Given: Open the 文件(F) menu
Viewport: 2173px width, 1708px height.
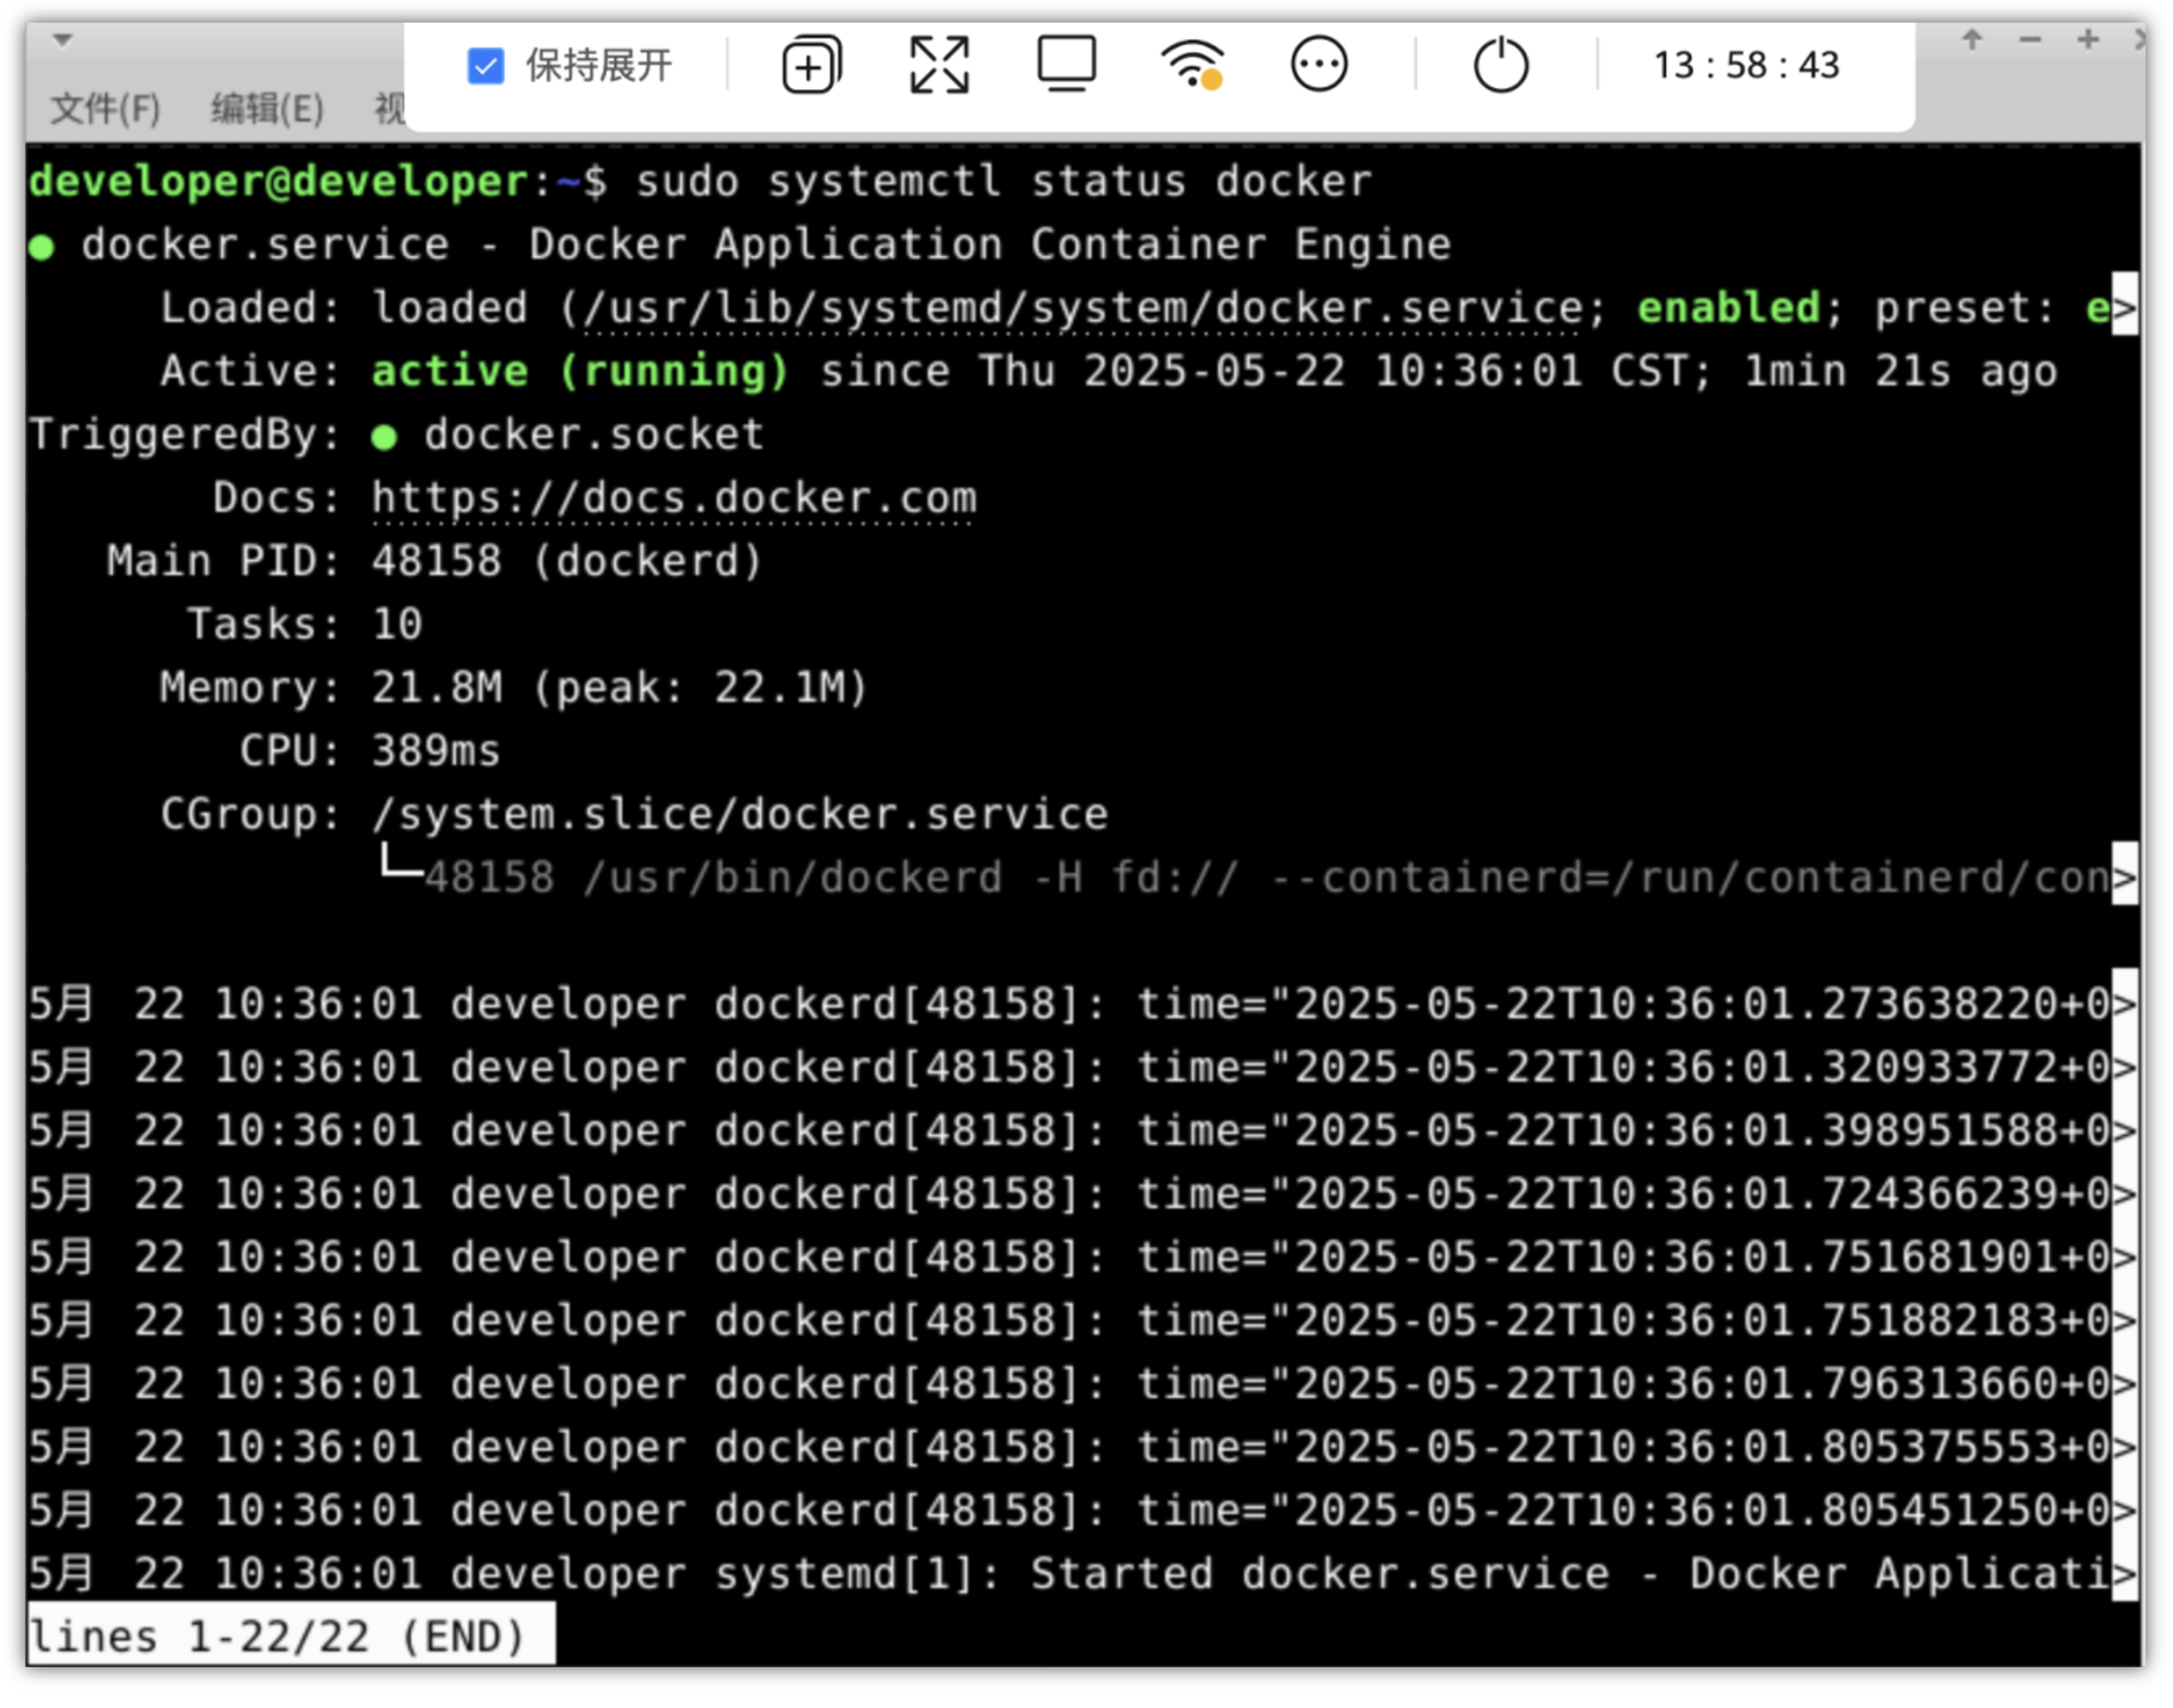Looking at the screenshot, I should (105, 108).
